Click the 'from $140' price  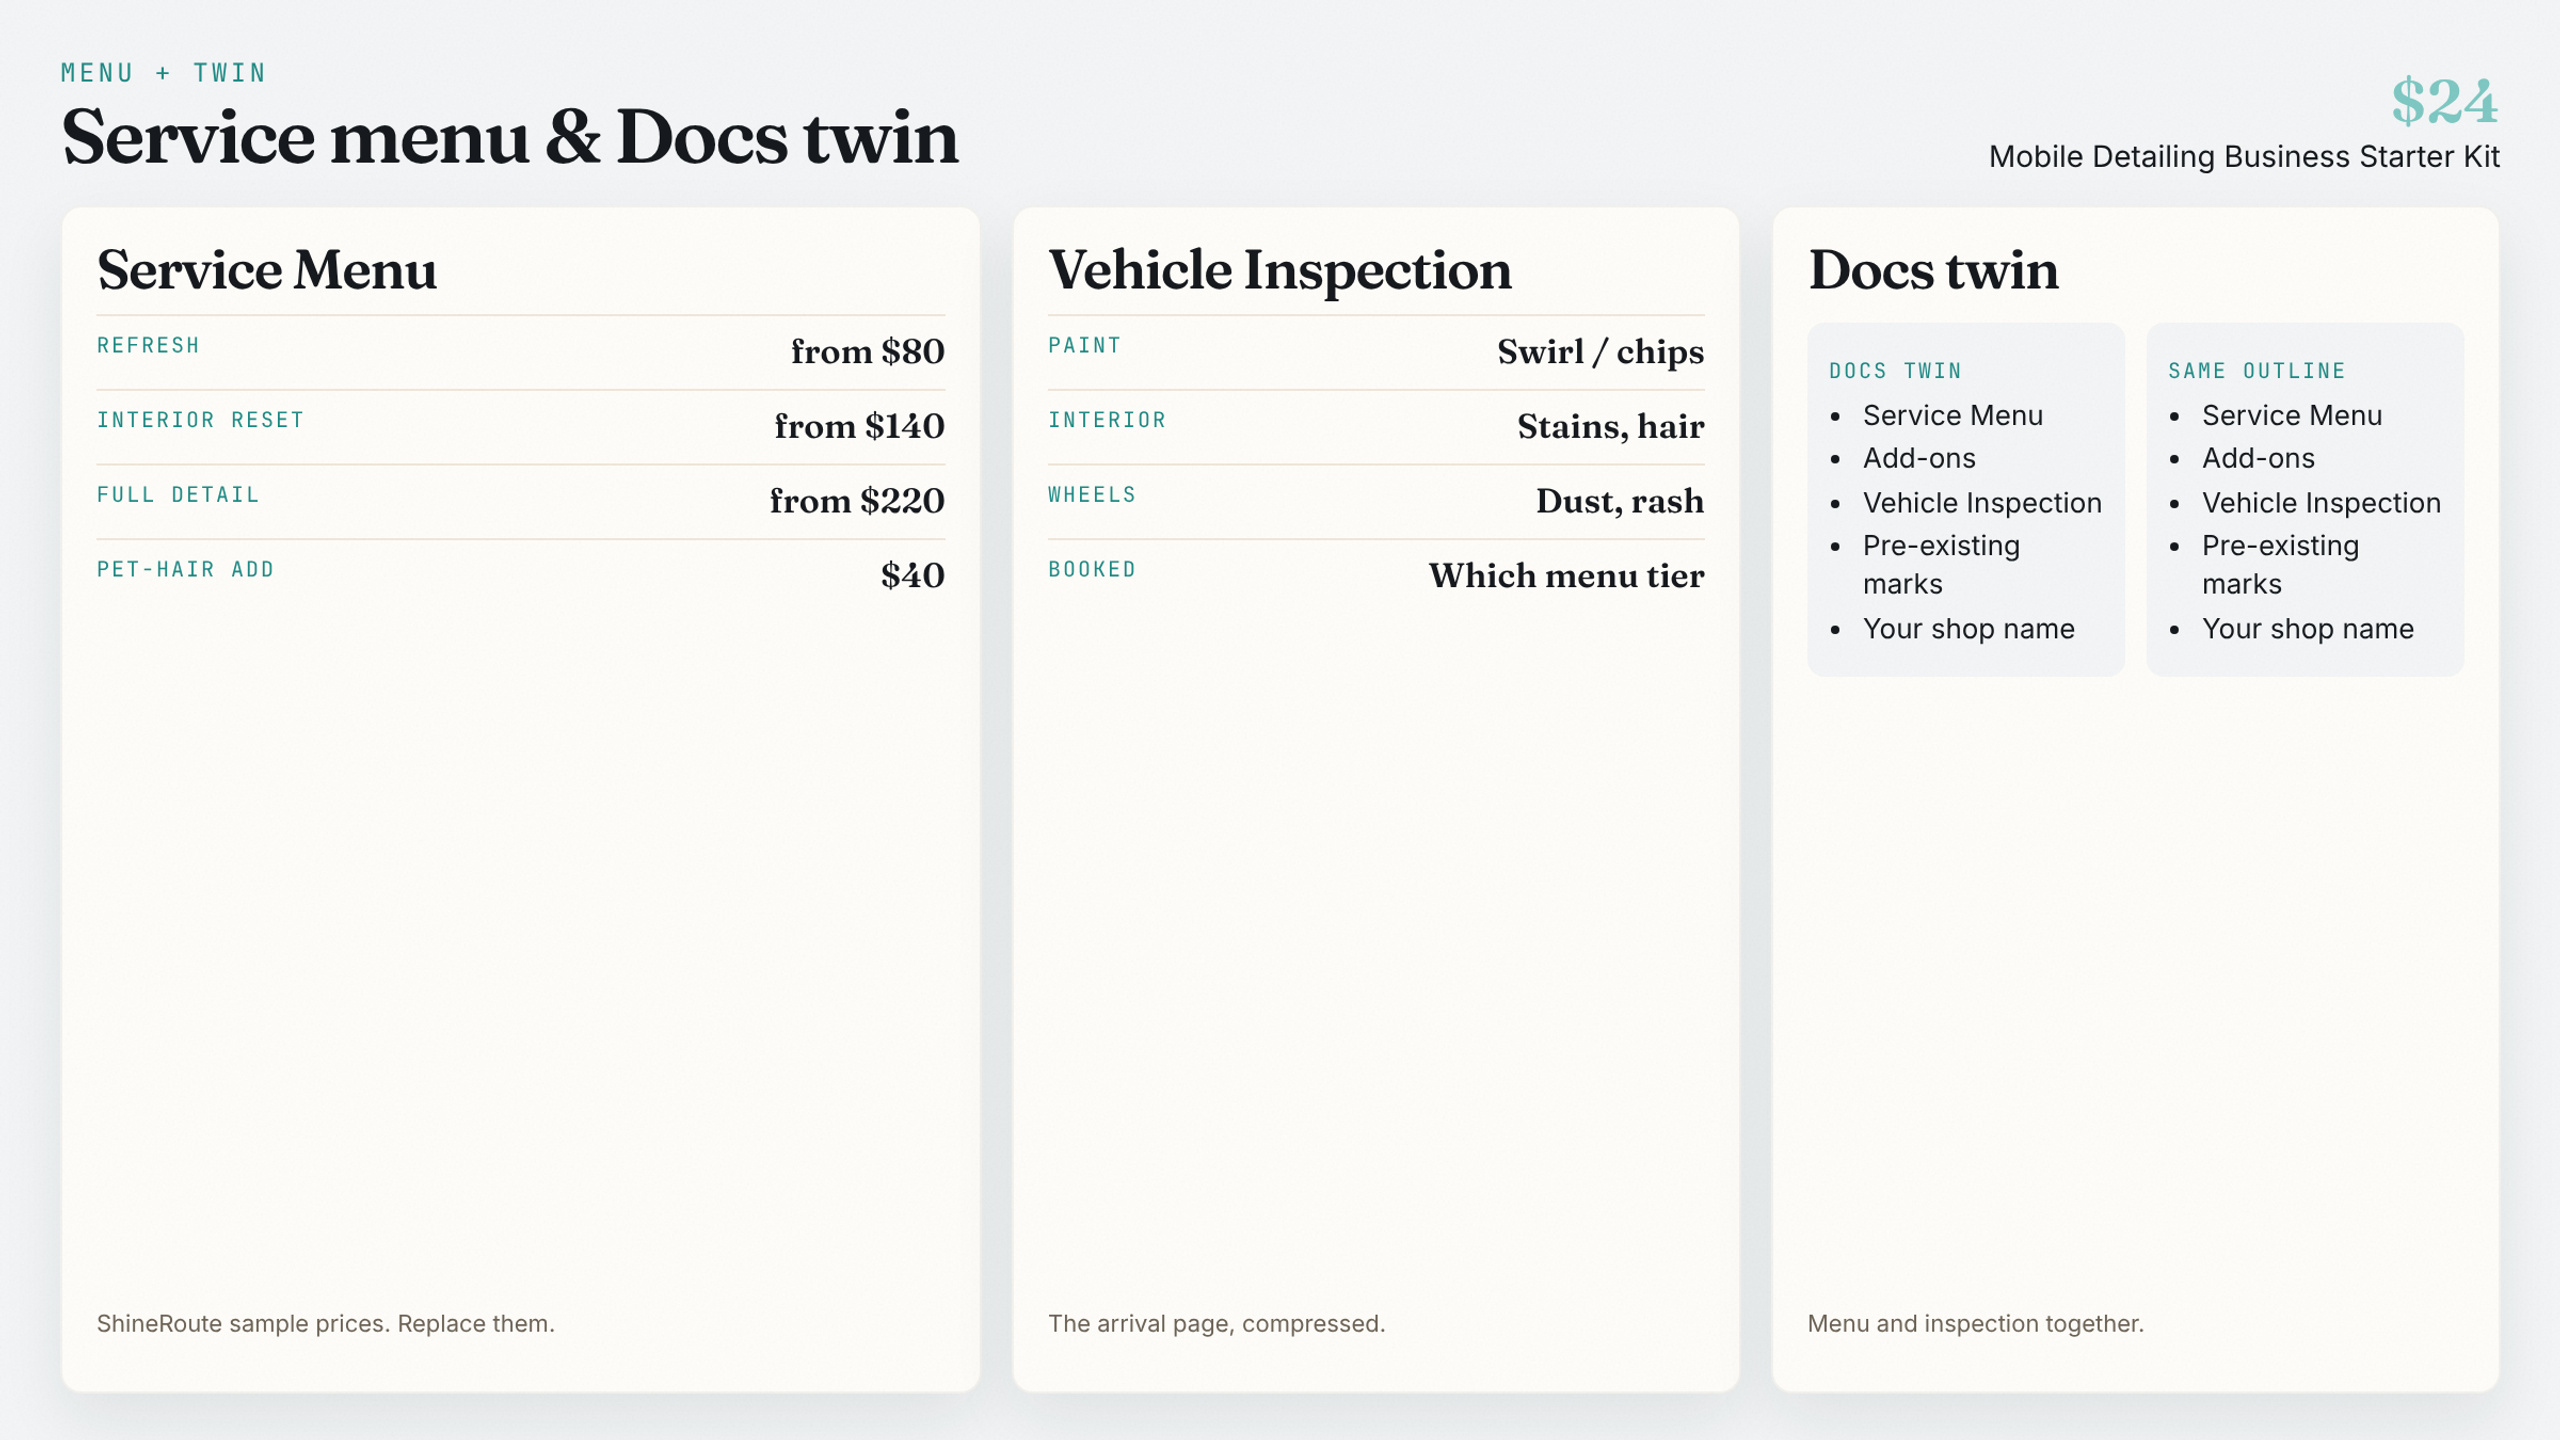click(x=859, y=427)
